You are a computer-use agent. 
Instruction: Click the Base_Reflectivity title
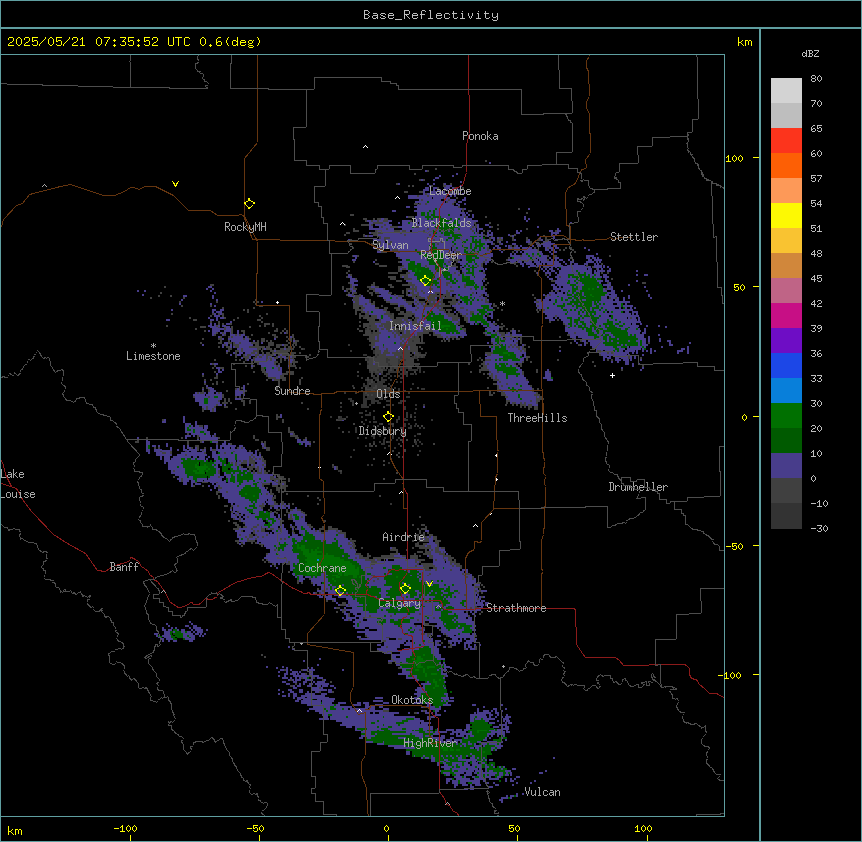tap(431, 15)
